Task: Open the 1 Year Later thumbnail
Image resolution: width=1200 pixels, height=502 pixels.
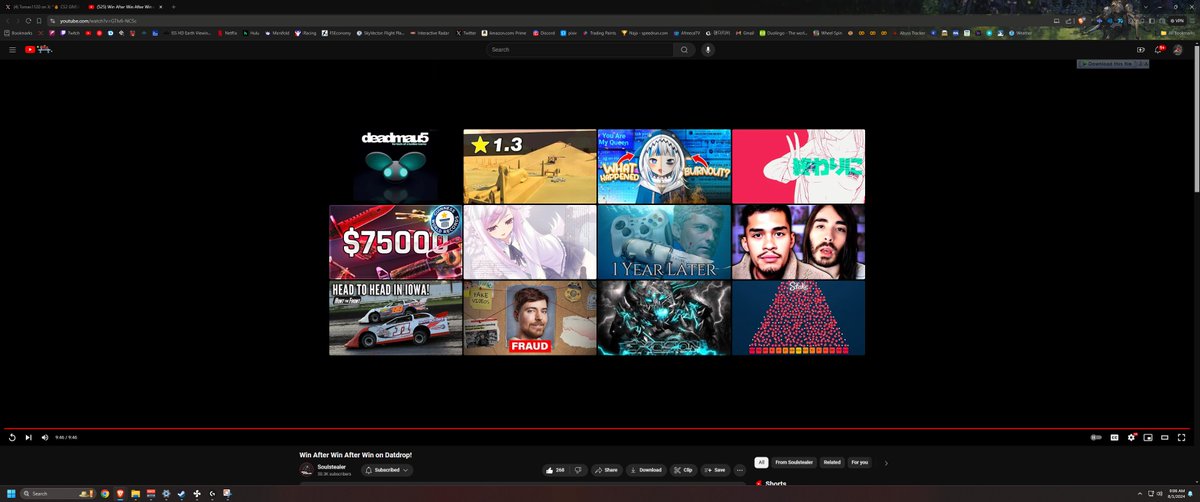Action: click(x=664, y=242)
